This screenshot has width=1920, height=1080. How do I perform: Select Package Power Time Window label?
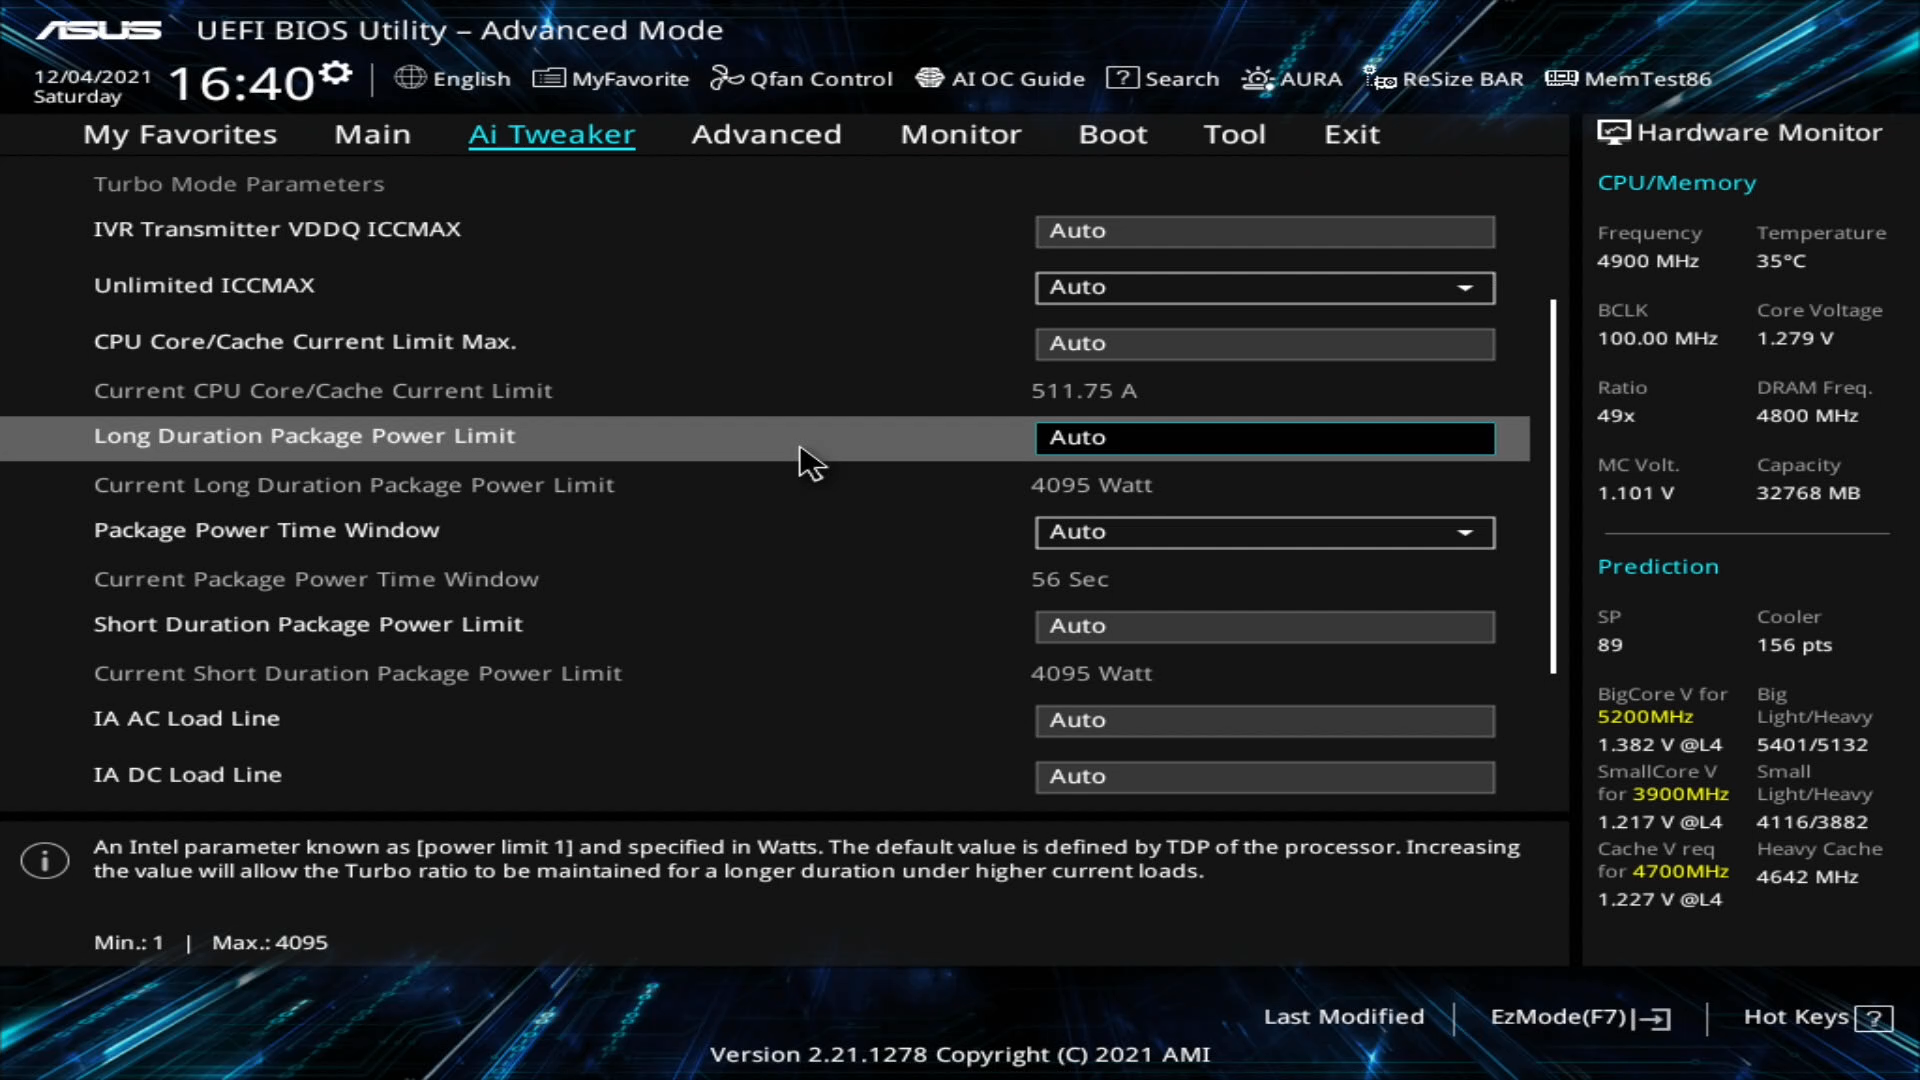(266, 531)
